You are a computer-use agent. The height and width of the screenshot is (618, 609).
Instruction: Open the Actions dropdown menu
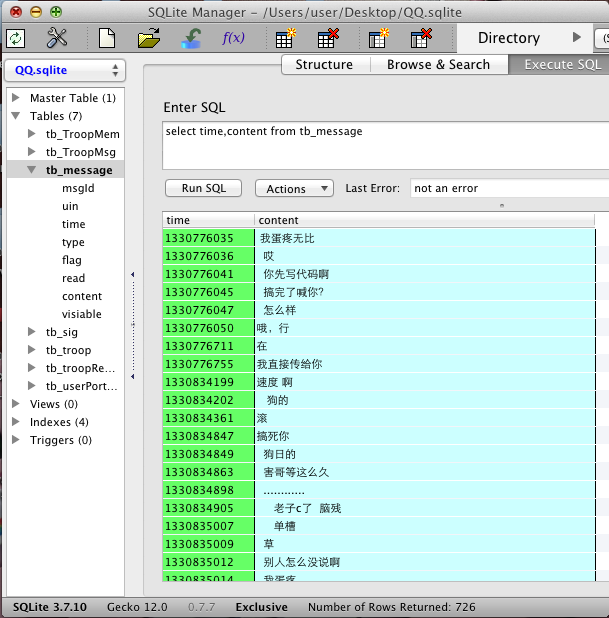[294, 188]
